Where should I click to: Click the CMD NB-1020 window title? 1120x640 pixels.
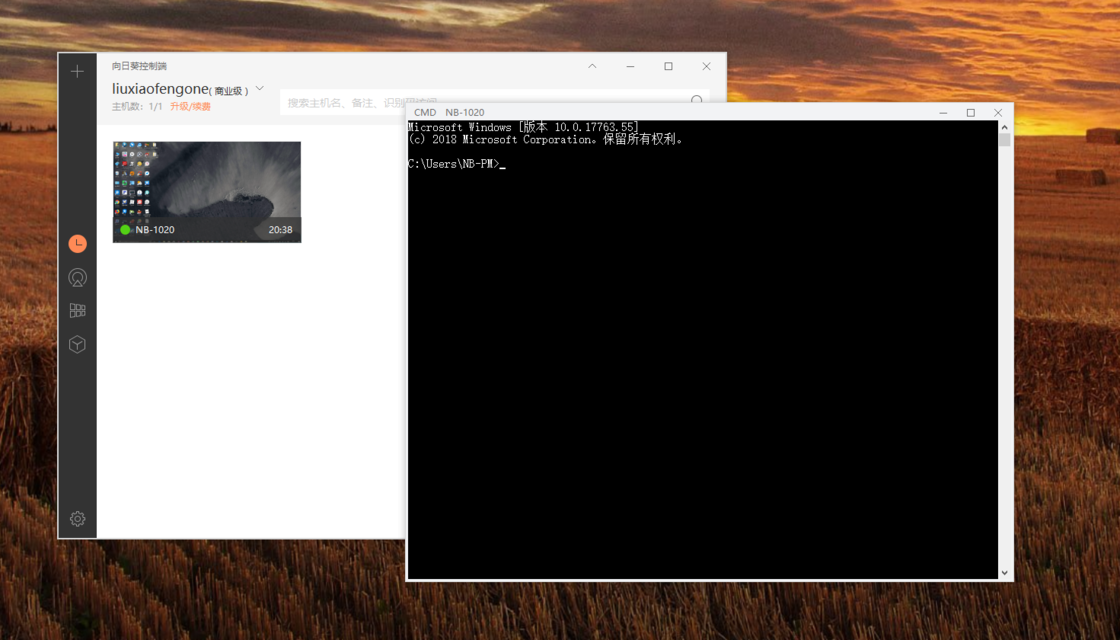[x=449, y=112]
